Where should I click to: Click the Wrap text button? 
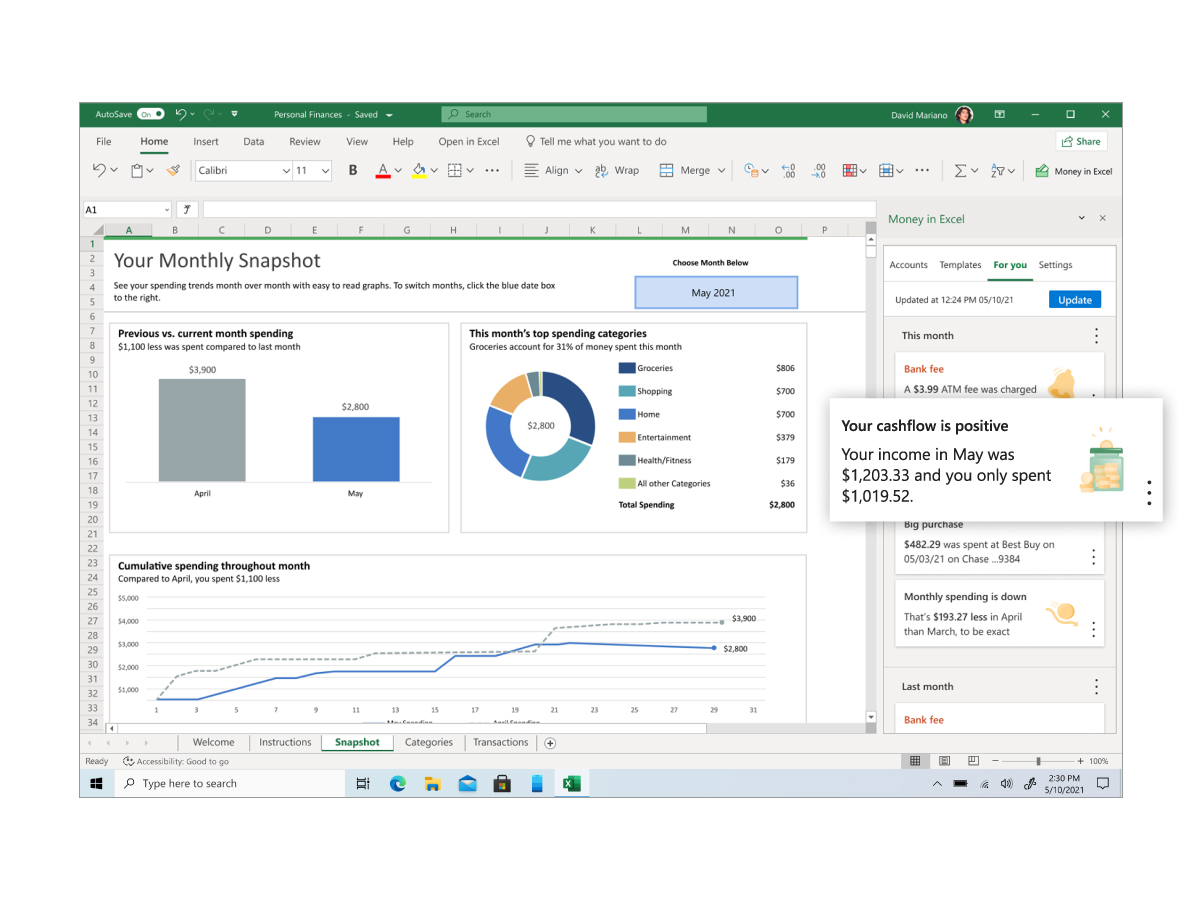pos(617,171)
